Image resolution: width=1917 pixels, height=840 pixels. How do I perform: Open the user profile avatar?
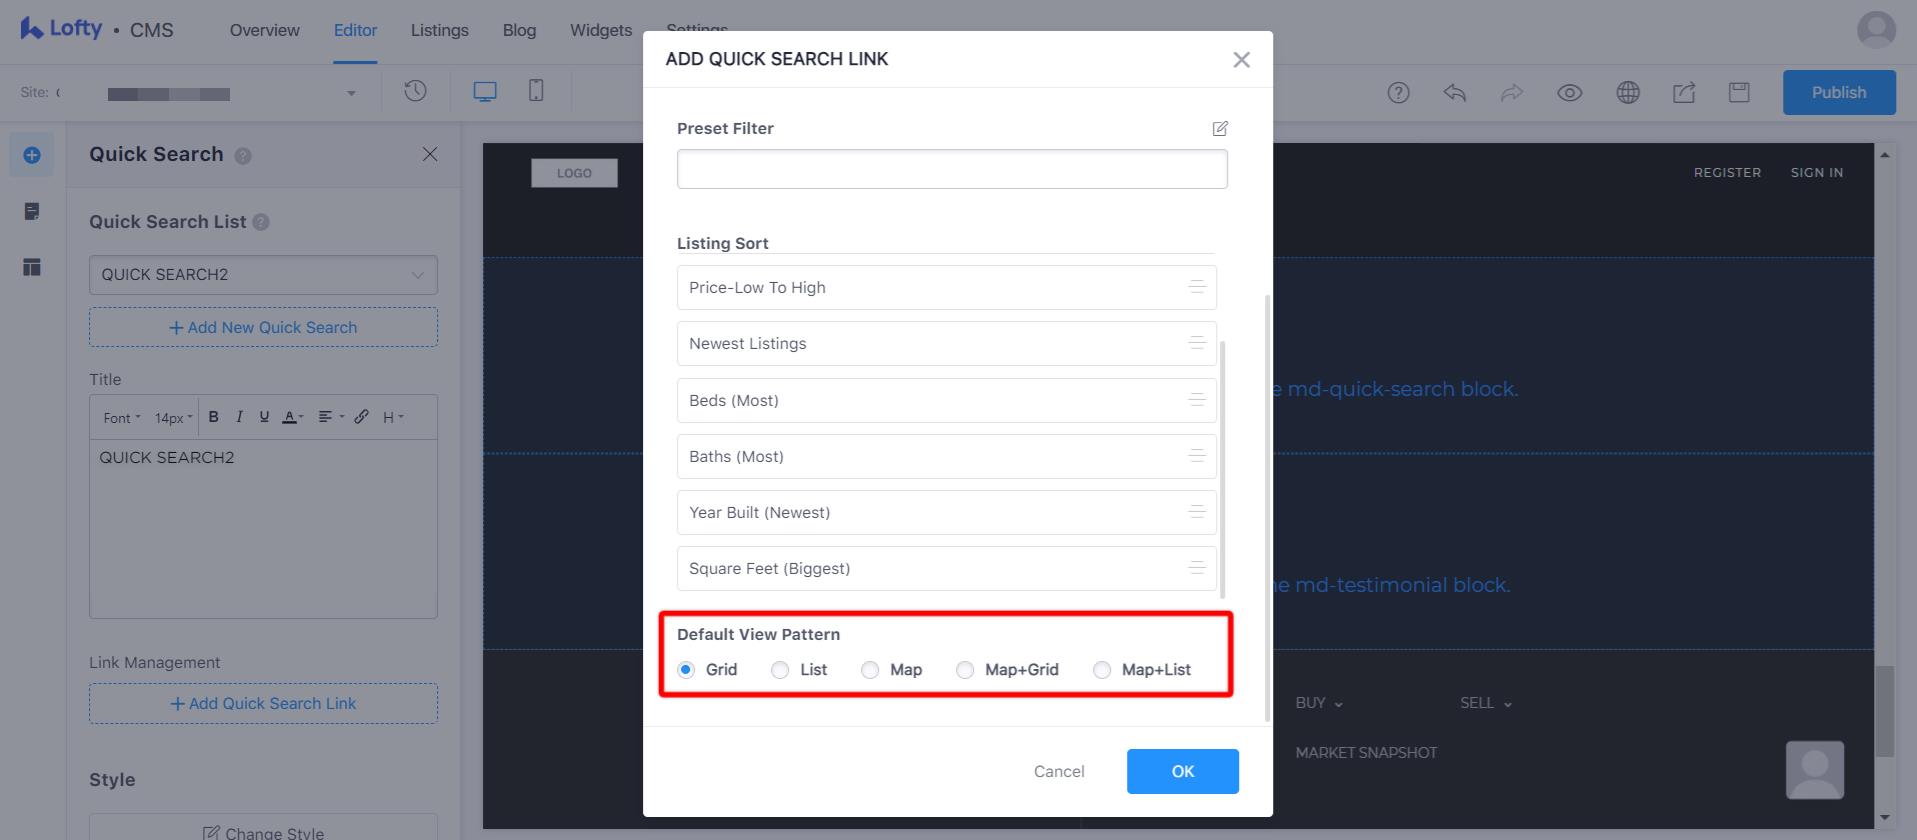pyautogui.click(x=1876, y=30)
